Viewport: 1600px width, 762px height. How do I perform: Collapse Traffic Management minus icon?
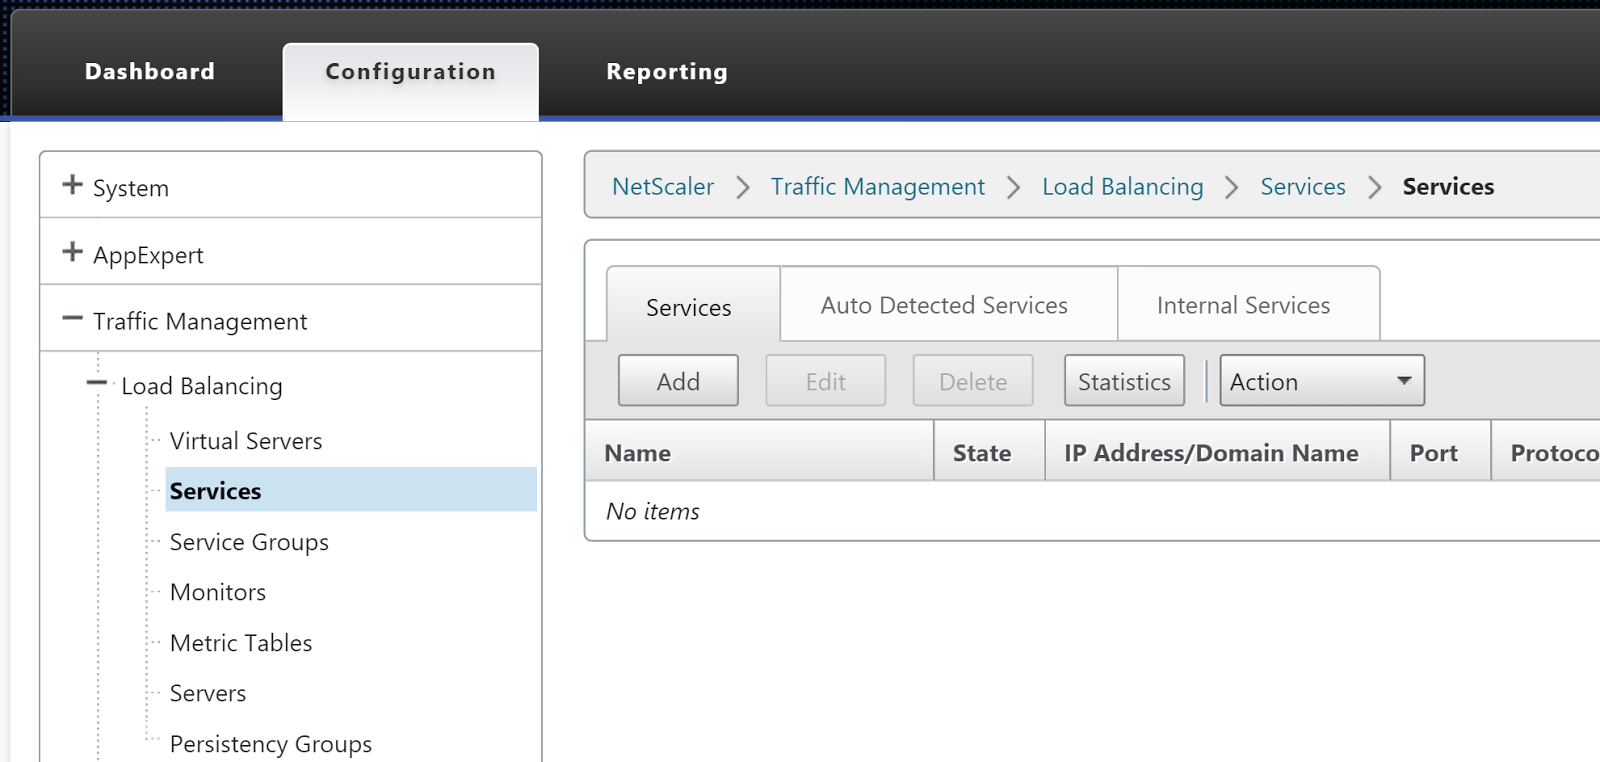[72, 318]
